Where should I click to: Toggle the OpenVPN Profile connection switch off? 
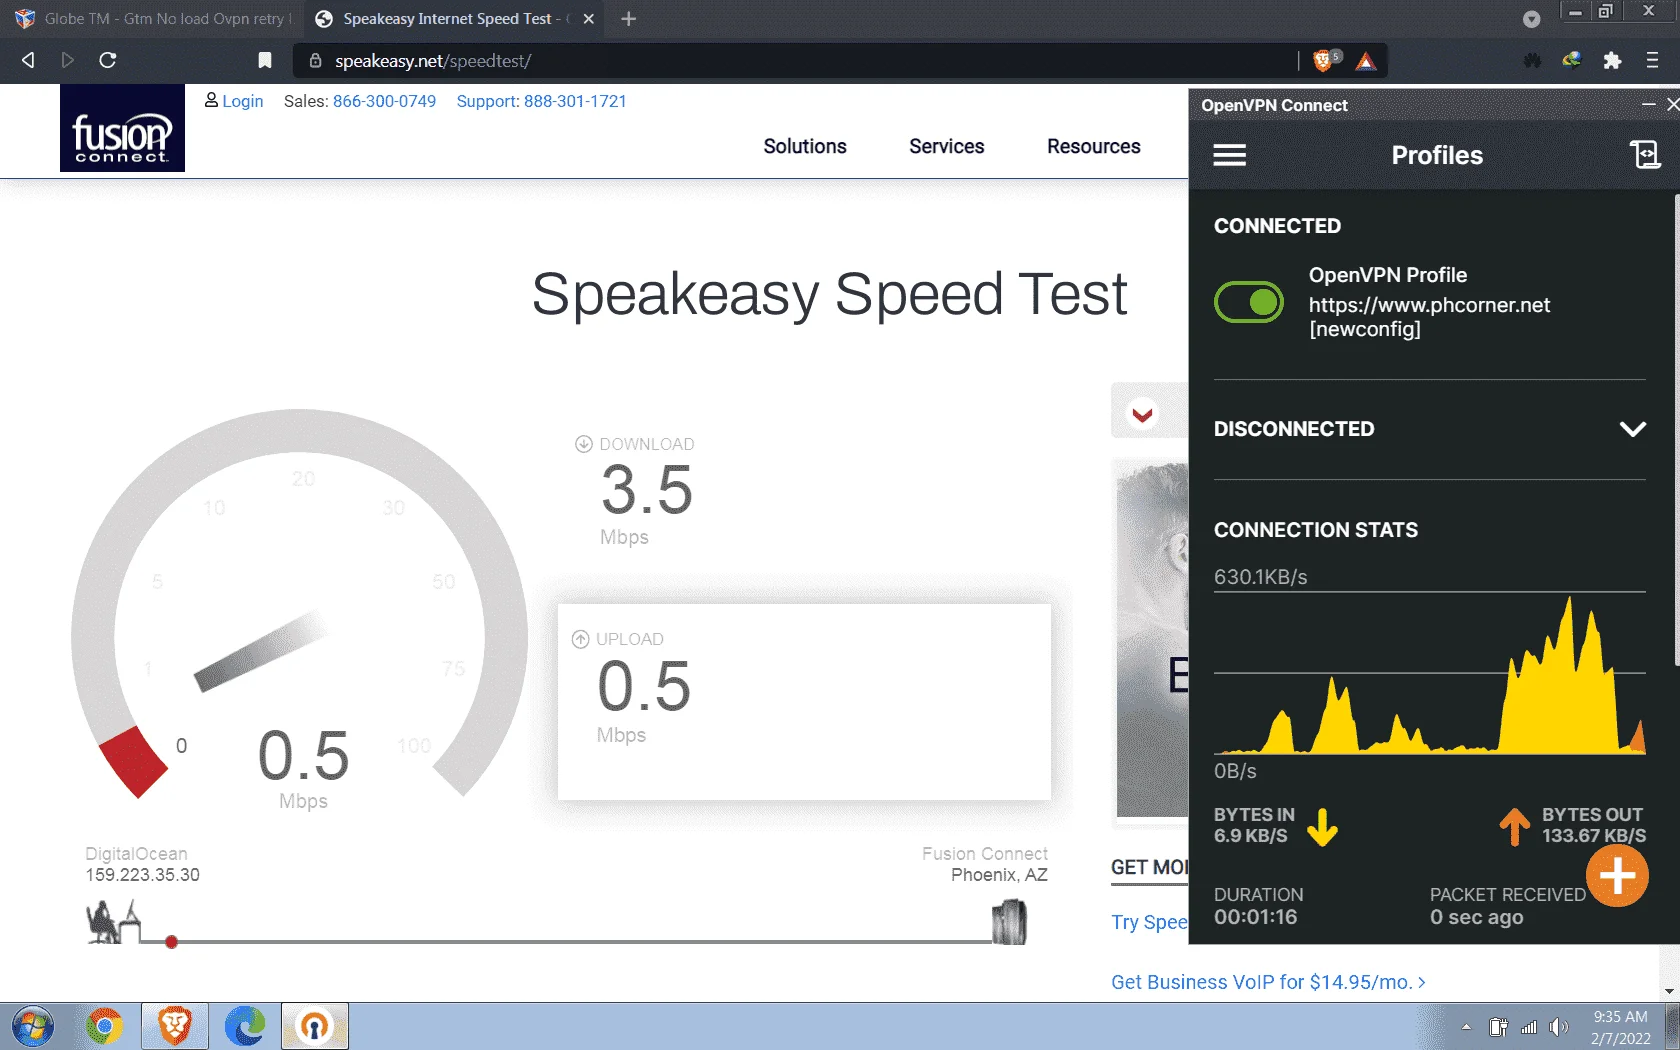[1249, 302]
